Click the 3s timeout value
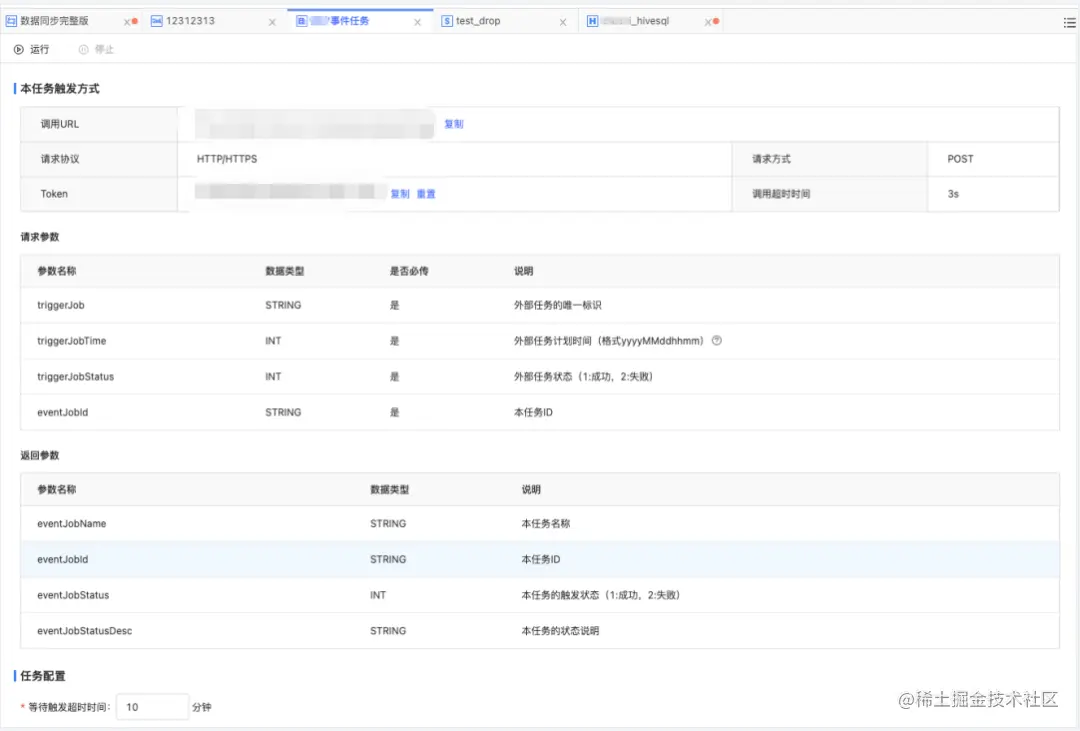 tap(953, 194)
